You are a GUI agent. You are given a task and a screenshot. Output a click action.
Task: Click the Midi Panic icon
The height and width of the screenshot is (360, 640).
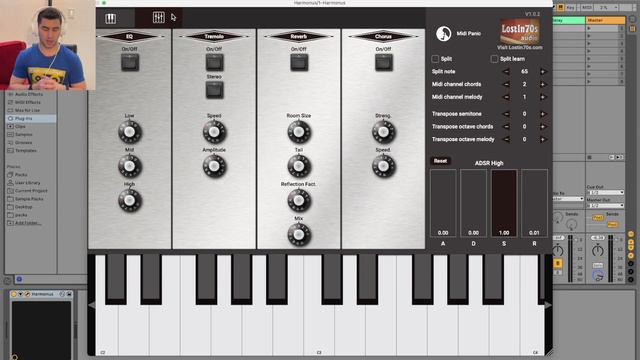point(443,33)
